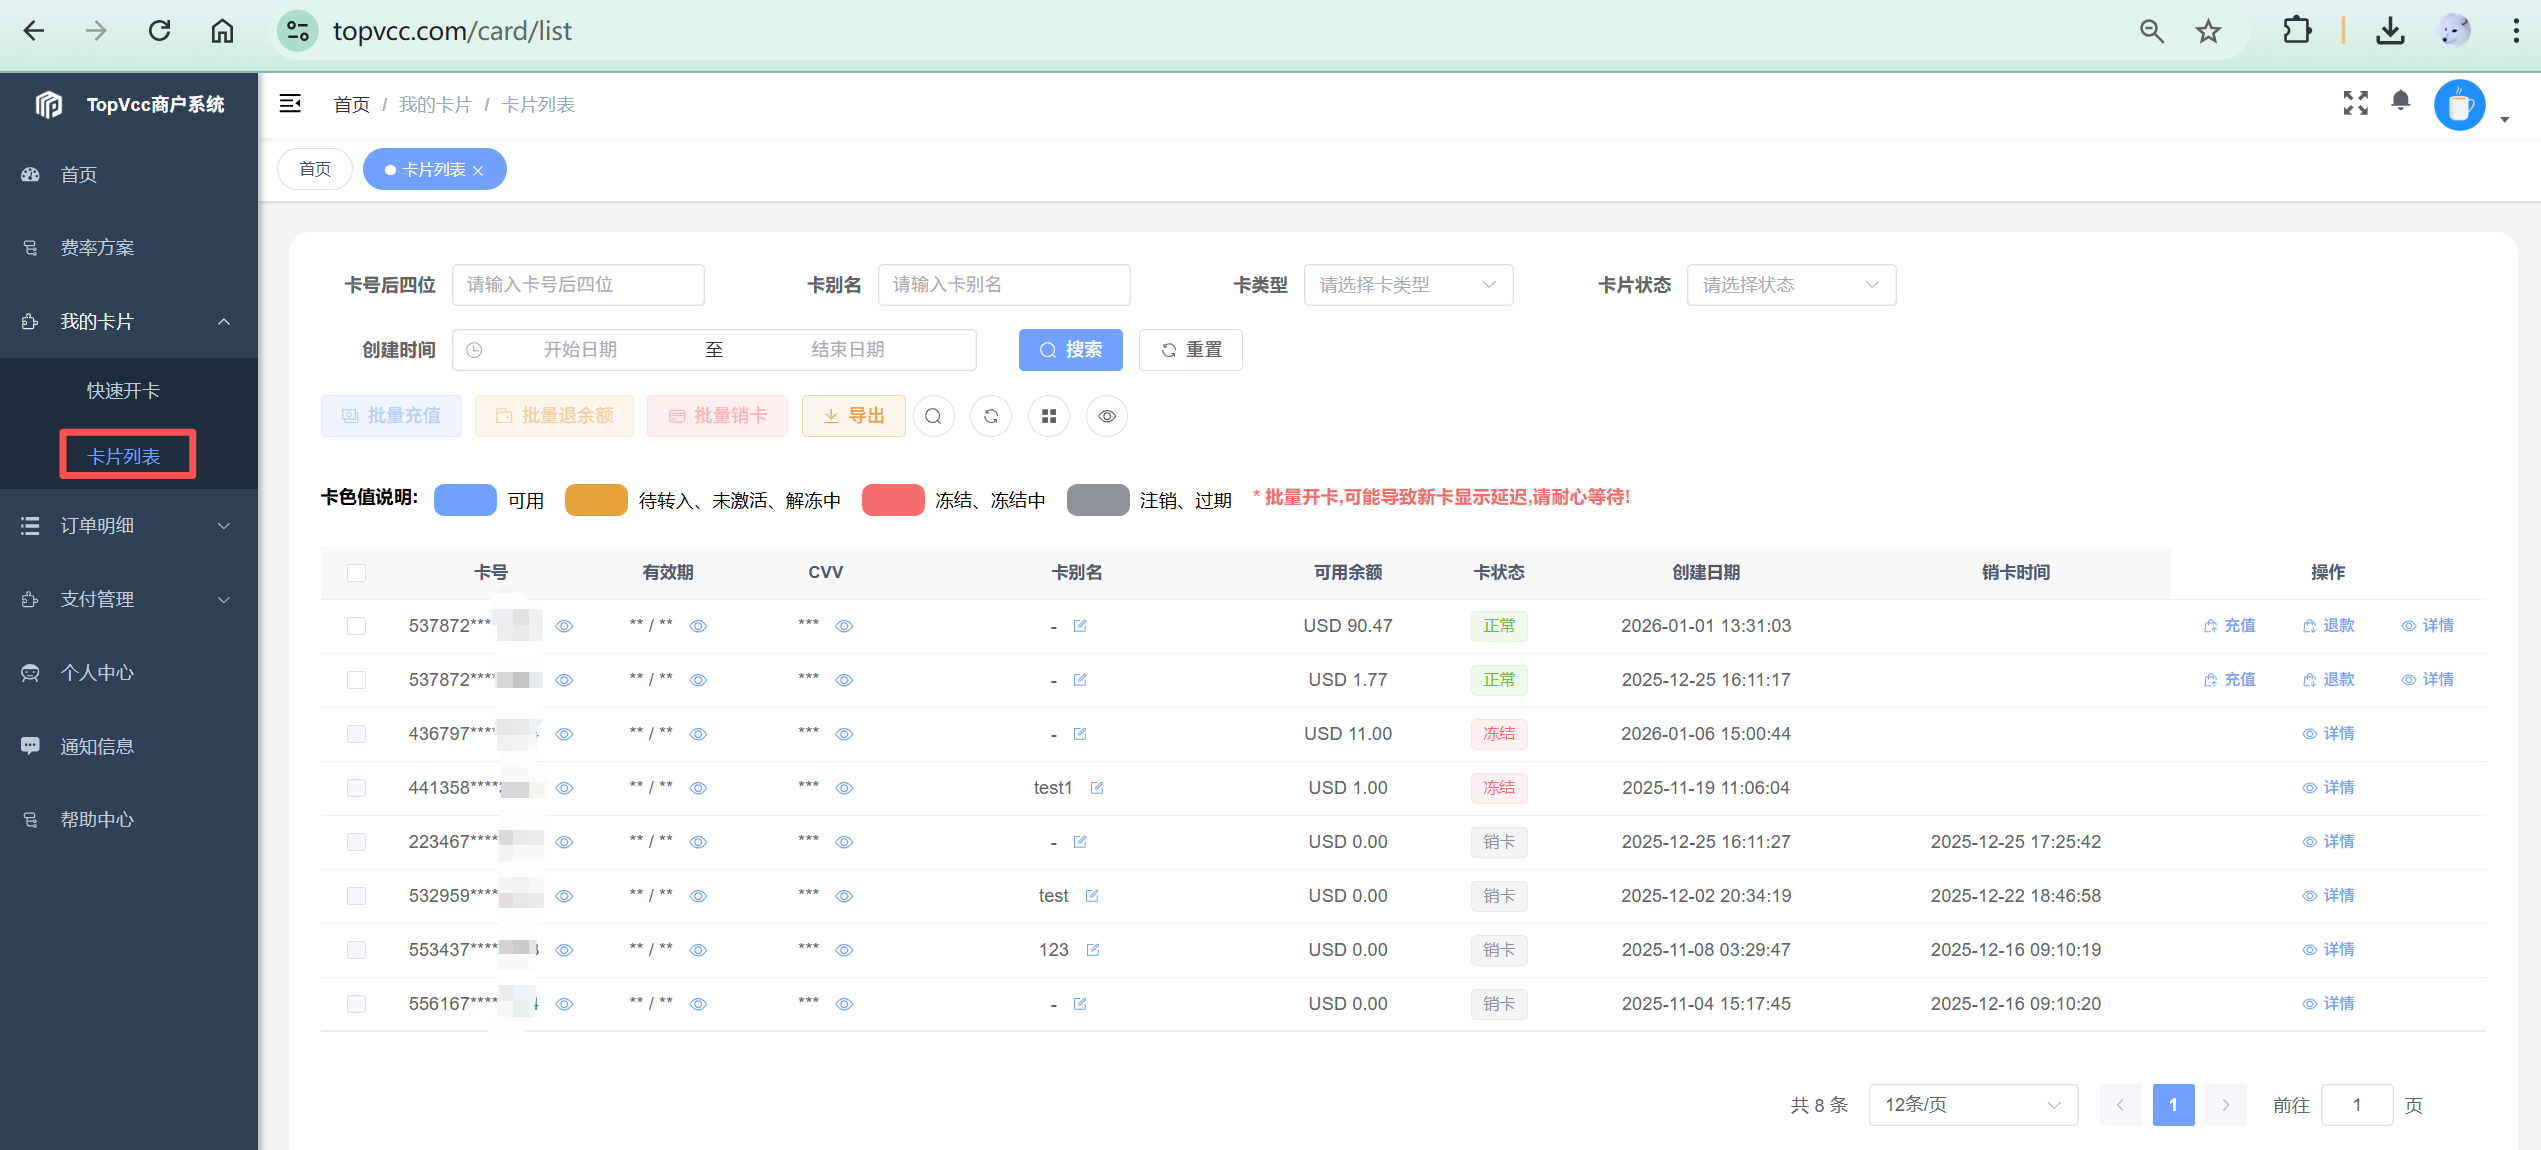Click the circular refresh icon in the toolbar
Viewport: 2541px width, 1150px height.
click(x=990, y=416)
